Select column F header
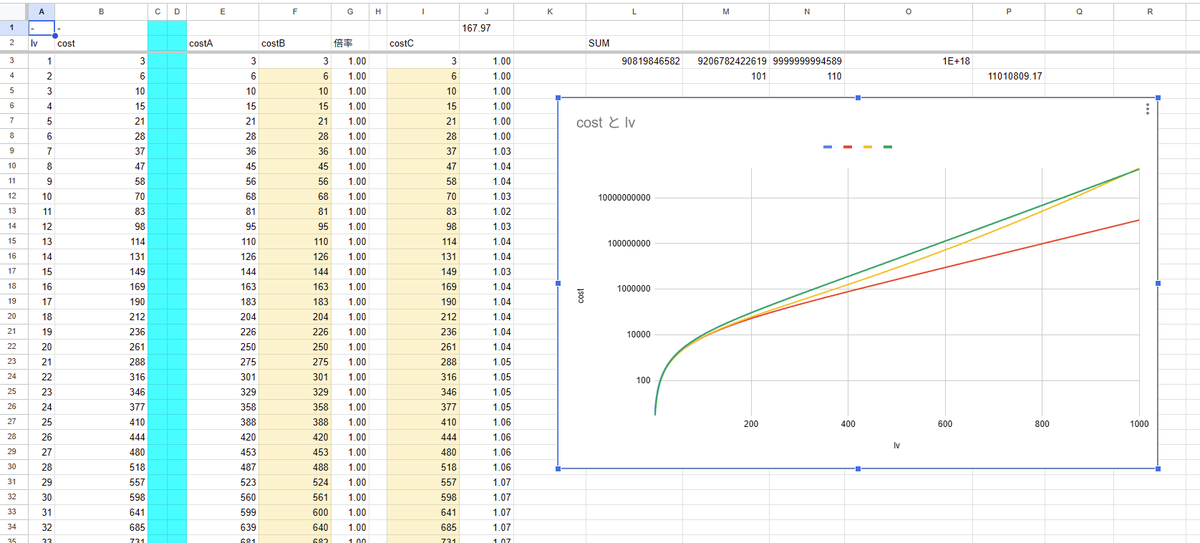Screen dimensions: 1200x543 pyautogui.click(x=294, y=11)
